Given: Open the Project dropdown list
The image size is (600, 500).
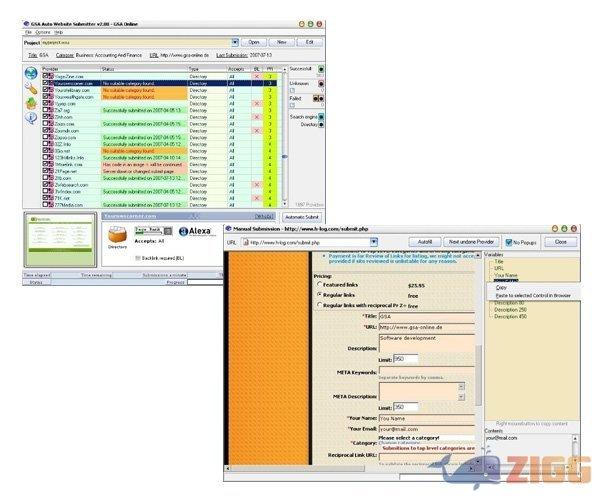Looking at the screenshot, I should (235, 42).
